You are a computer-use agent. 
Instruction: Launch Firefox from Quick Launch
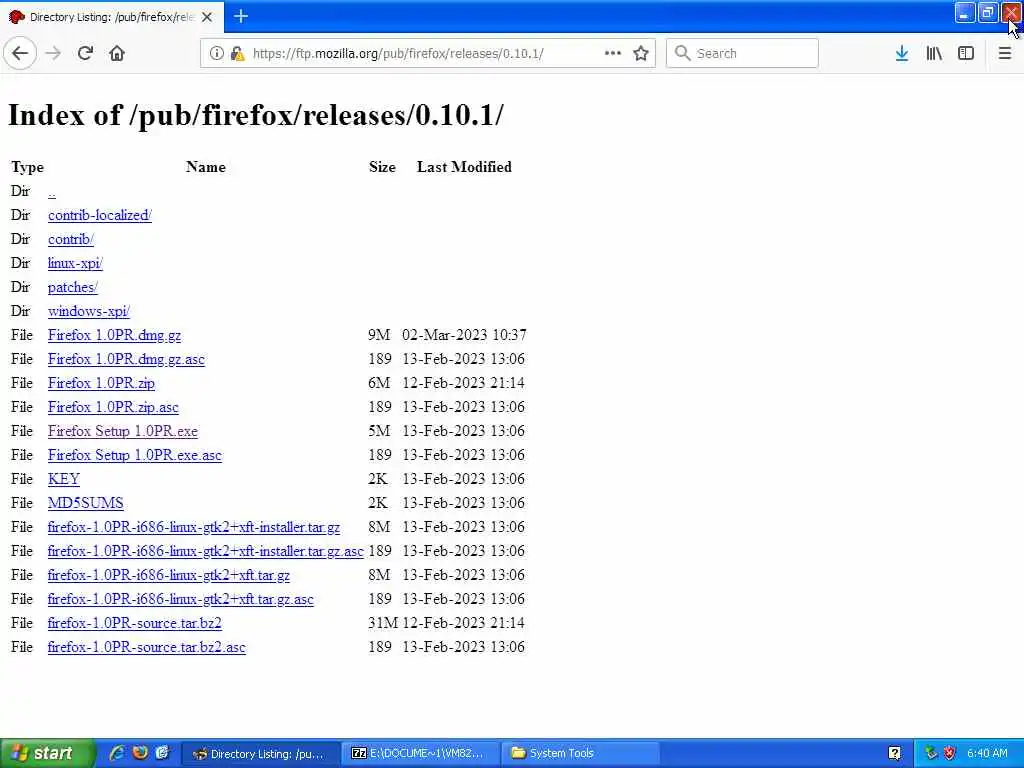[140, 753]
